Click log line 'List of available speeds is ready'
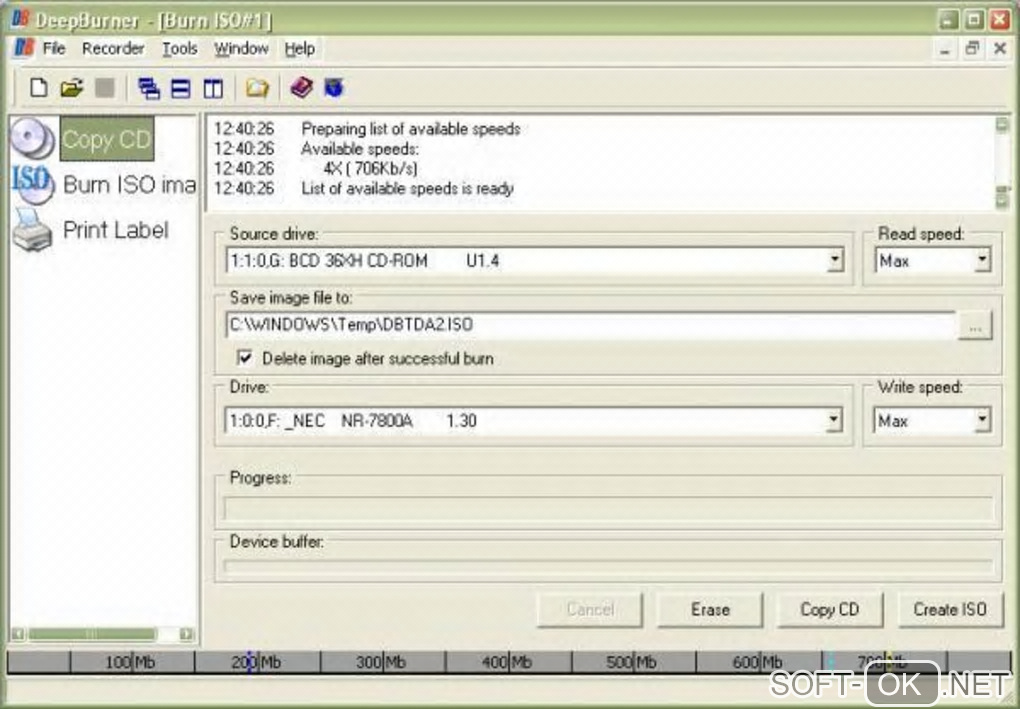Viewport: 1020px width, 709px height. click(407, 189)
